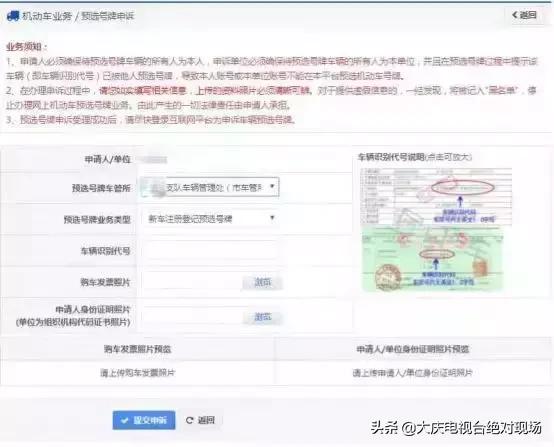Click 浏览 for the applicant ID photo

pyautogui.click(x=263, y=317)
